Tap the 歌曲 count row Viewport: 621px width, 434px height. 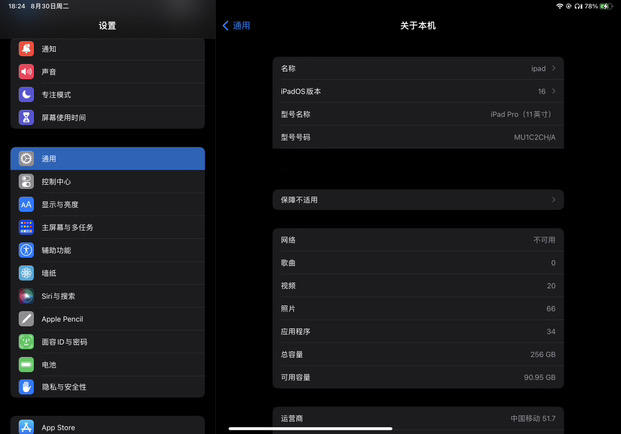[418, 263]
